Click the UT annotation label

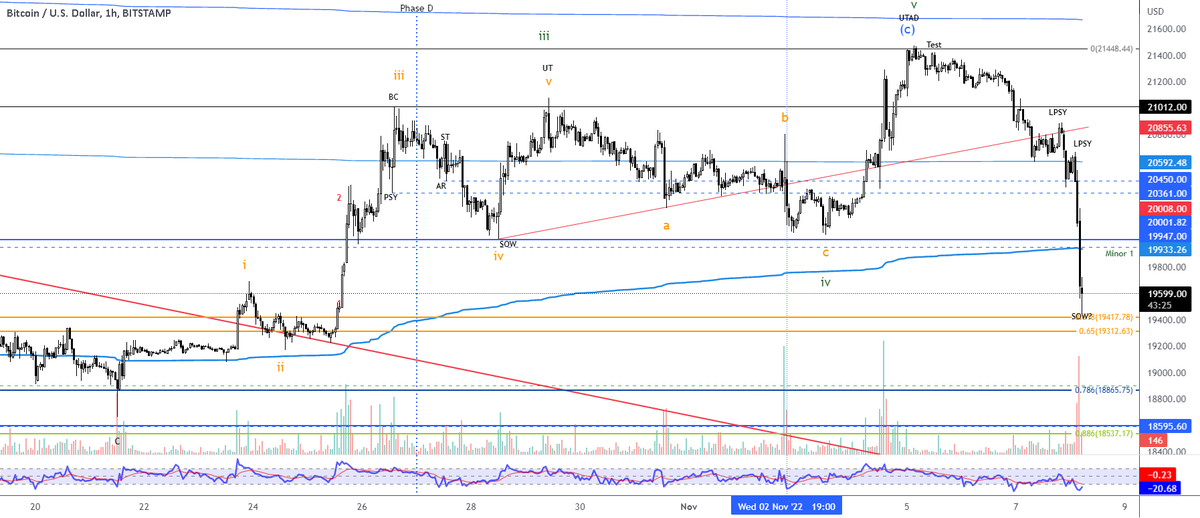point(547,68)
